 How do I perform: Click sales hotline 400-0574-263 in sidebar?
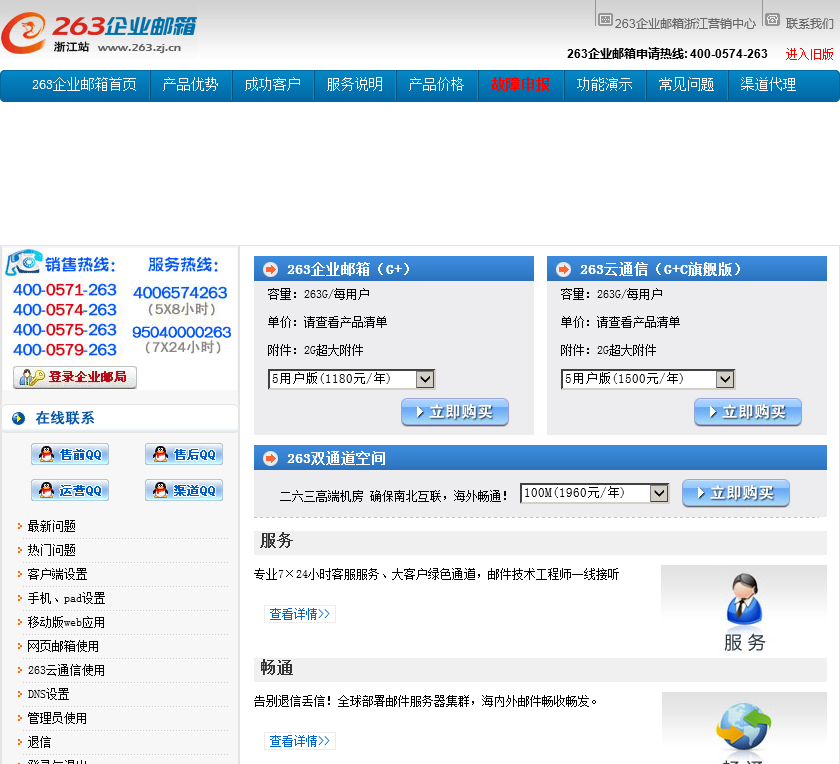click(x=65, y=310)
